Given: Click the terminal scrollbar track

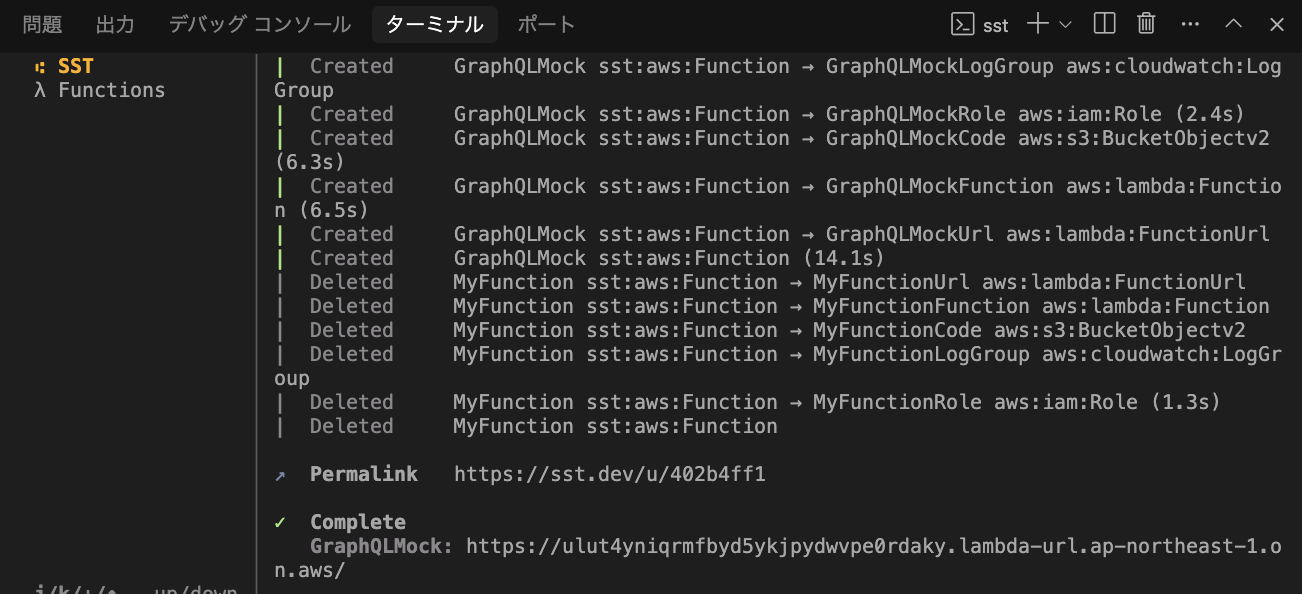Looking at the screenshot, I should [1295, 300].
